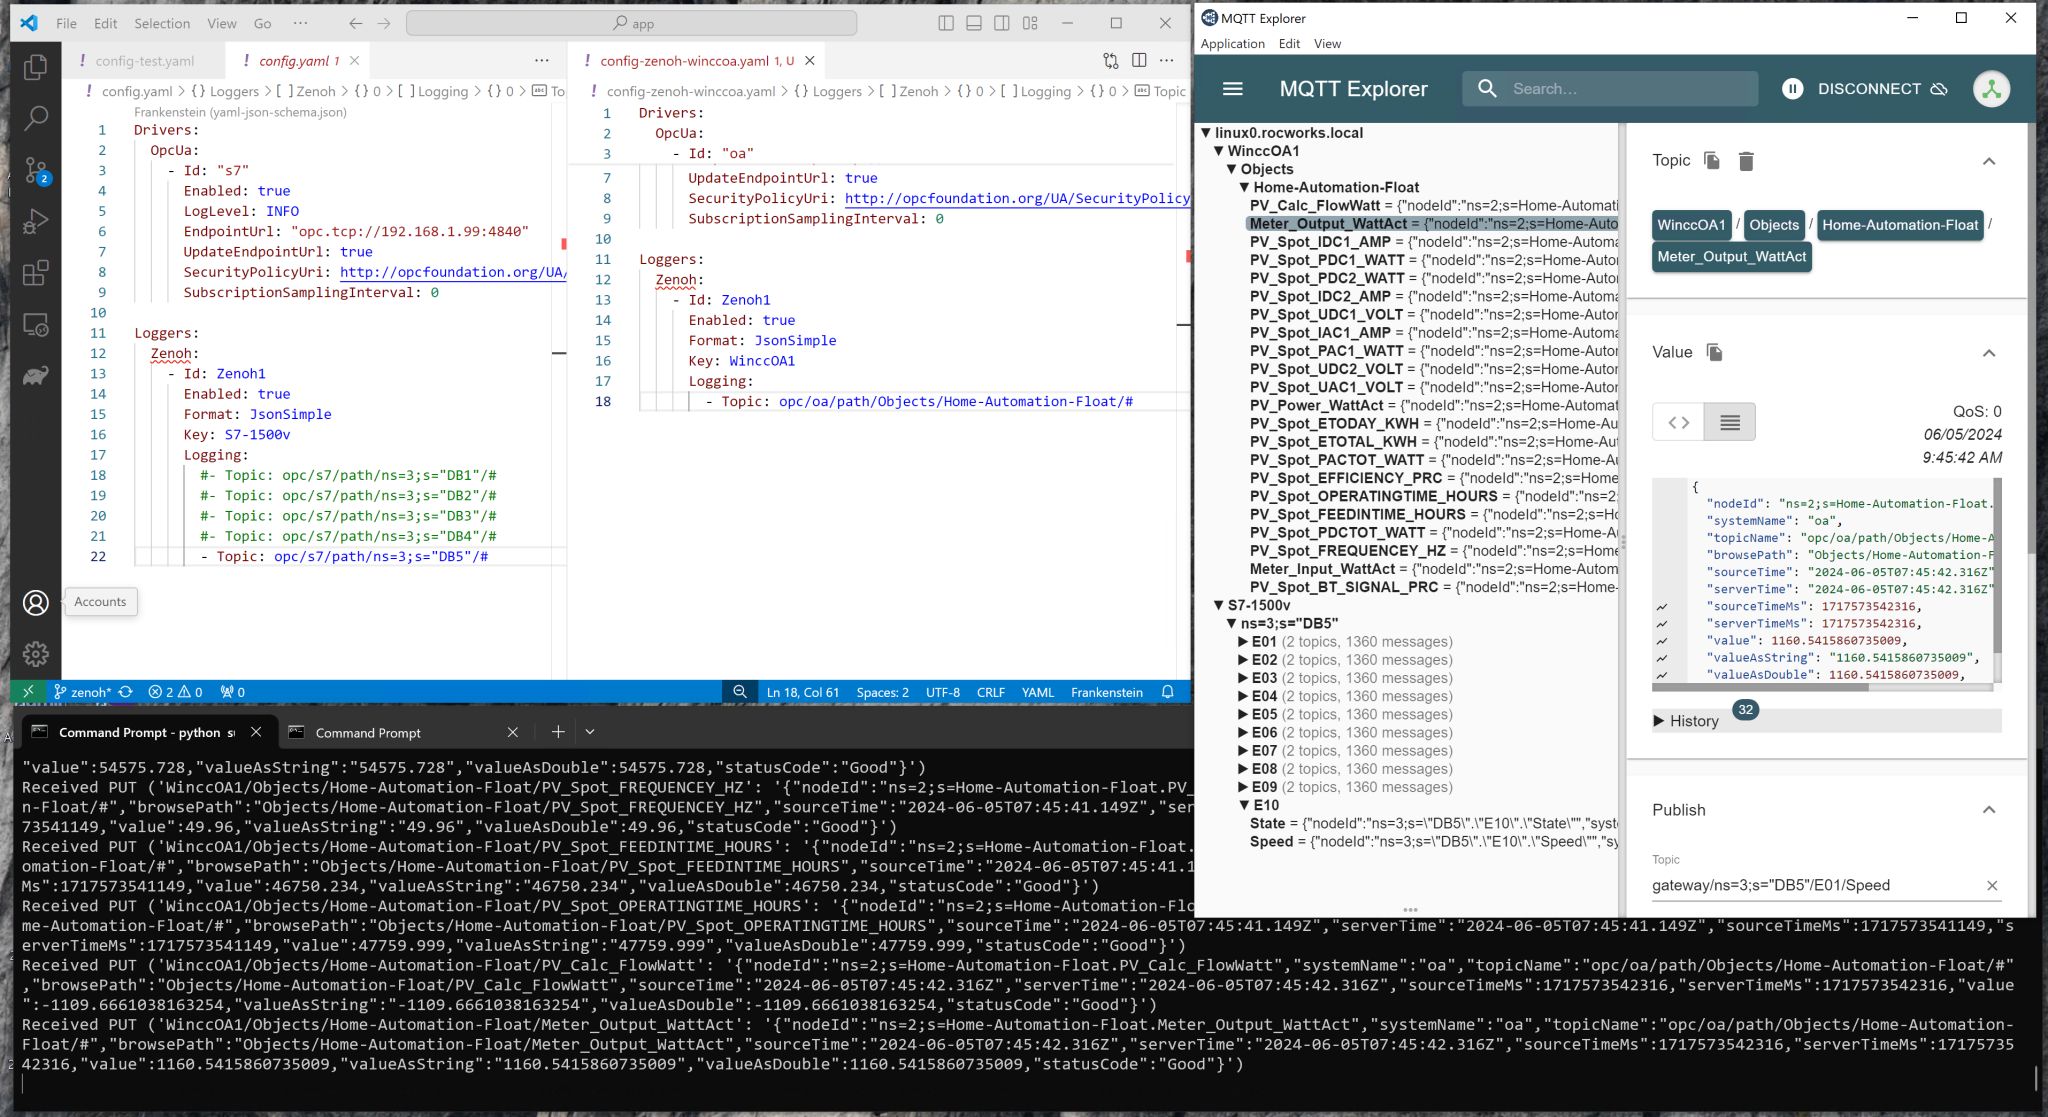Change YAML language mode in status bar
This screenshot has width=2048, height=1117.
pyautogui.click(x=1037, y=692)
